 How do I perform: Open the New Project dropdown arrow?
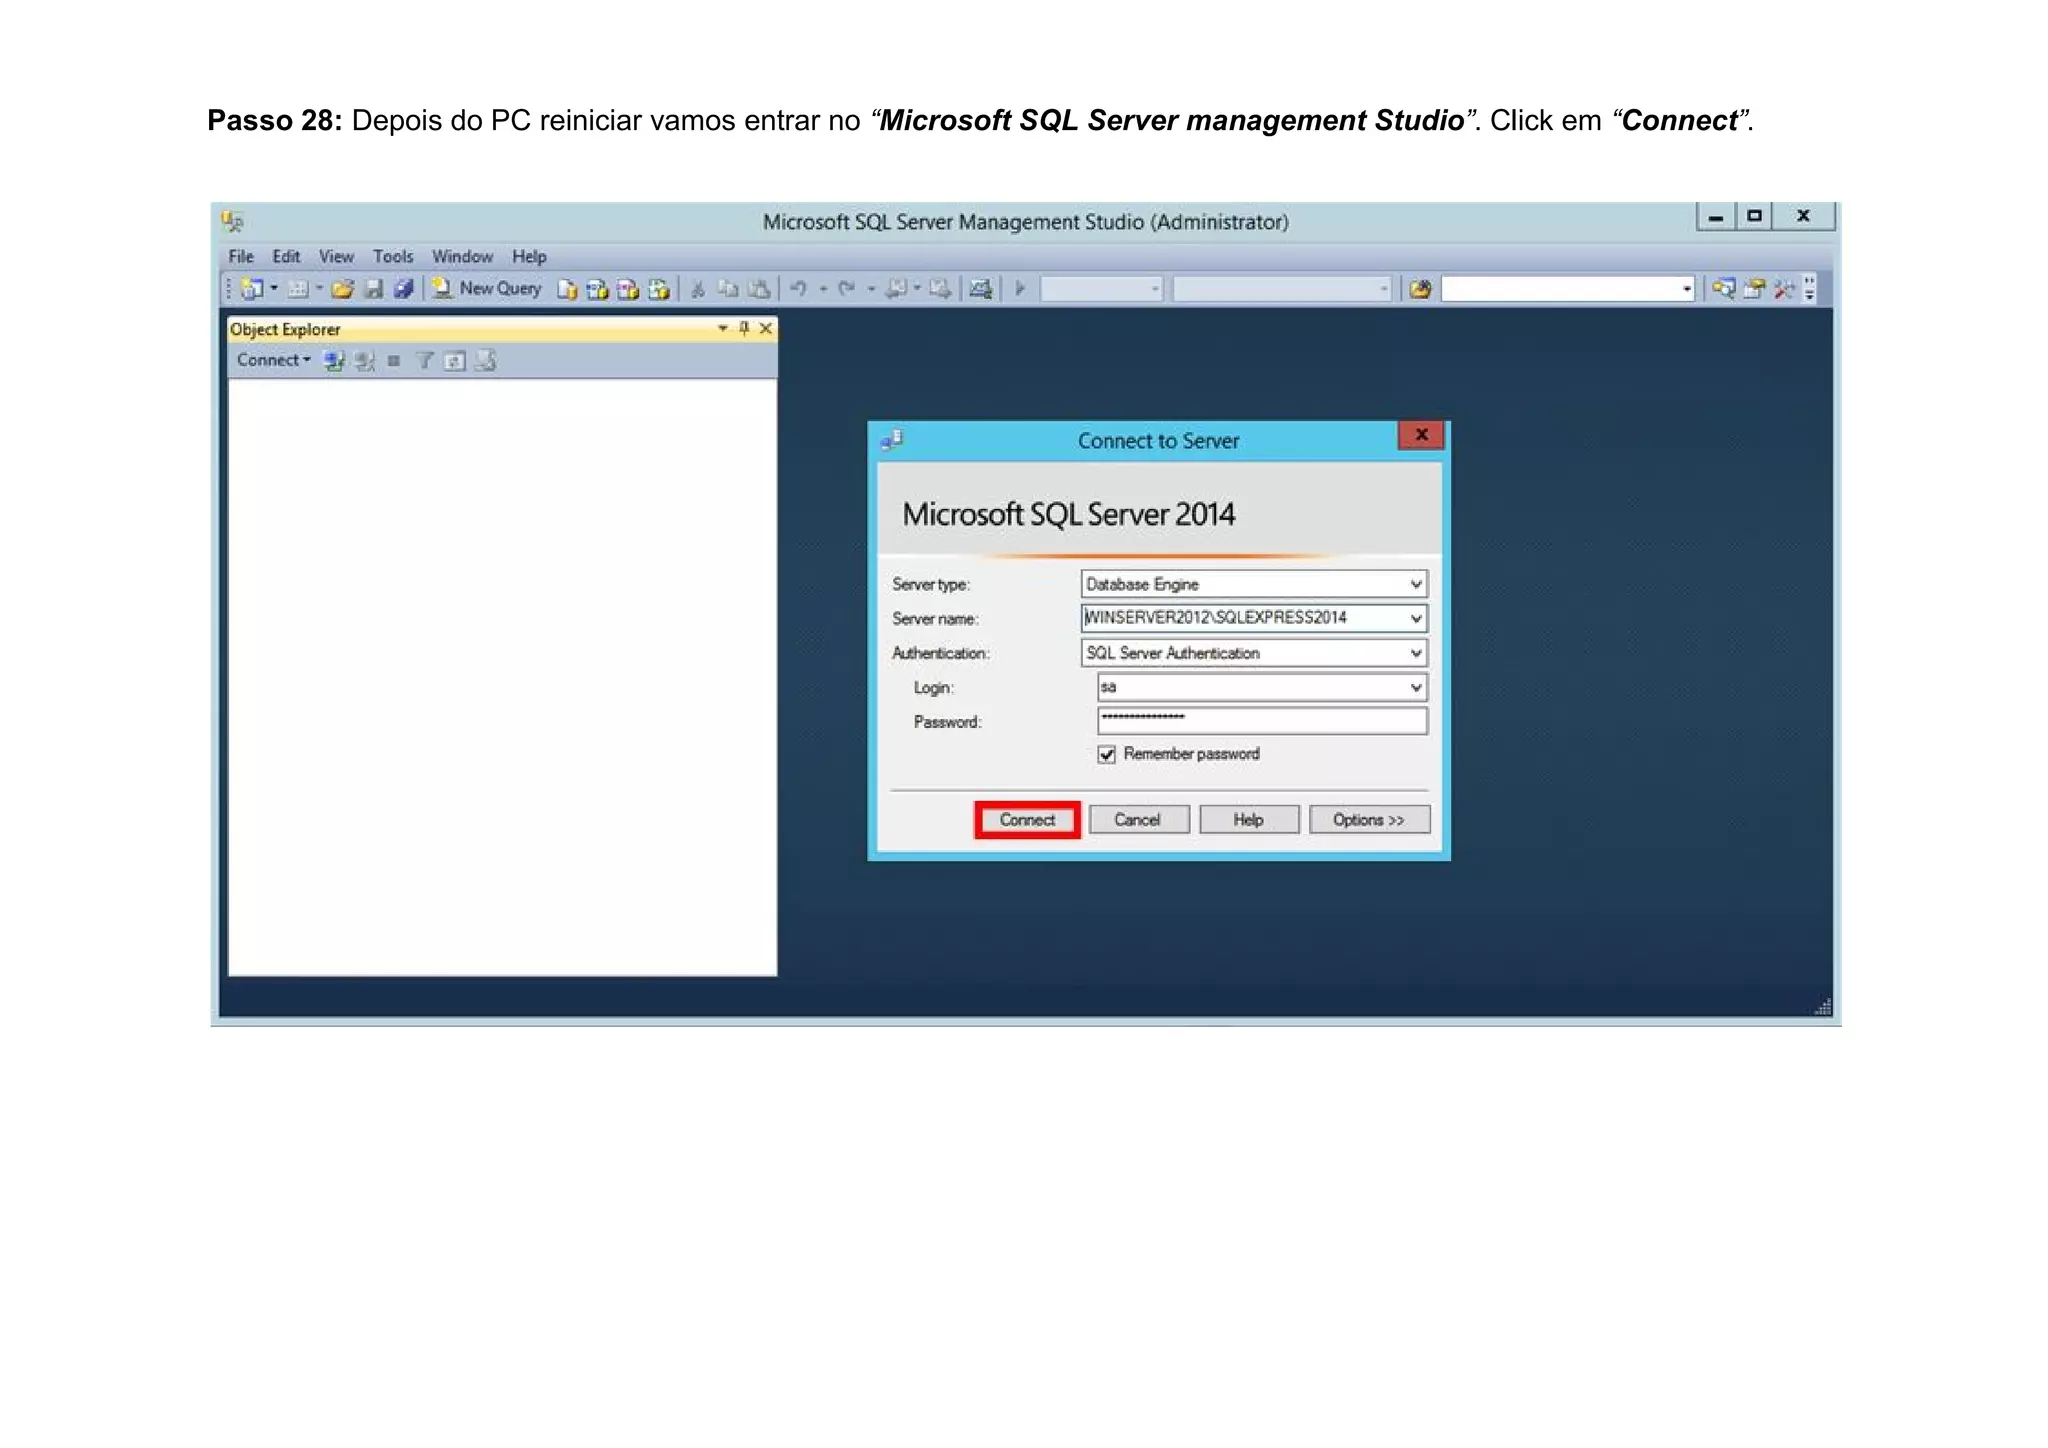click(274, 289)
